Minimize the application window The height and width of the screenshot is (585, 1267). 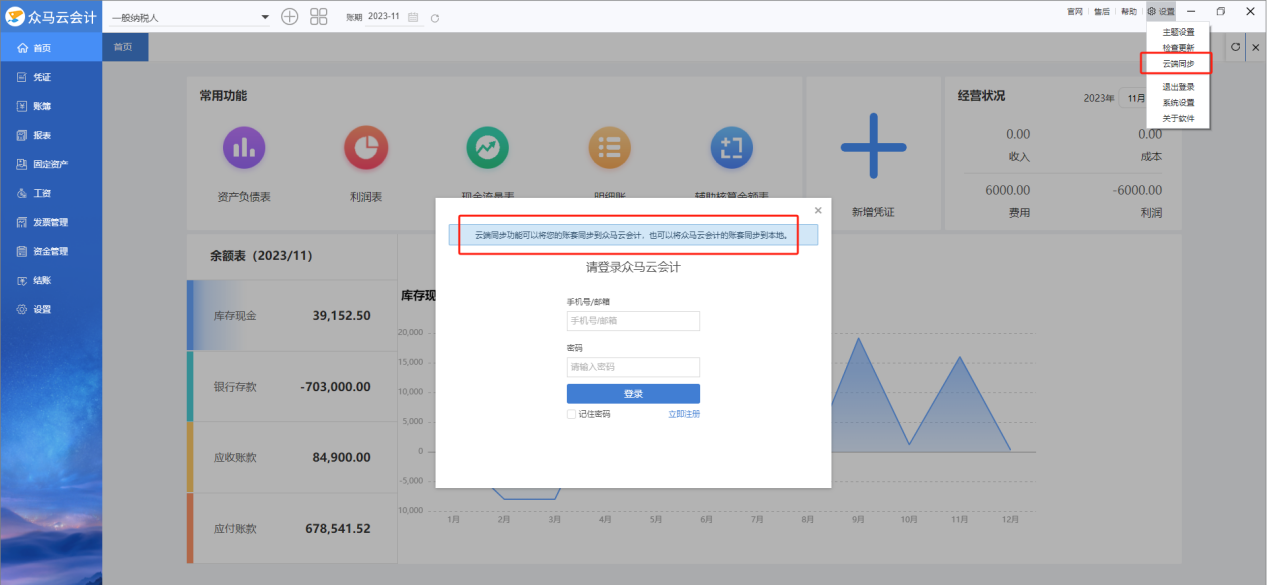pyautogui.click(x=1190, y=11)
